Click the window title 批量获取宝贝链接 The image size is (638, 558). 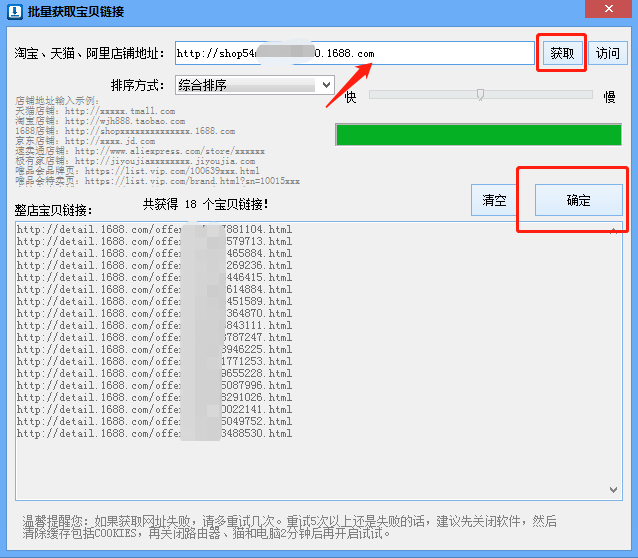pyautogui.click(x=76, y=11)
